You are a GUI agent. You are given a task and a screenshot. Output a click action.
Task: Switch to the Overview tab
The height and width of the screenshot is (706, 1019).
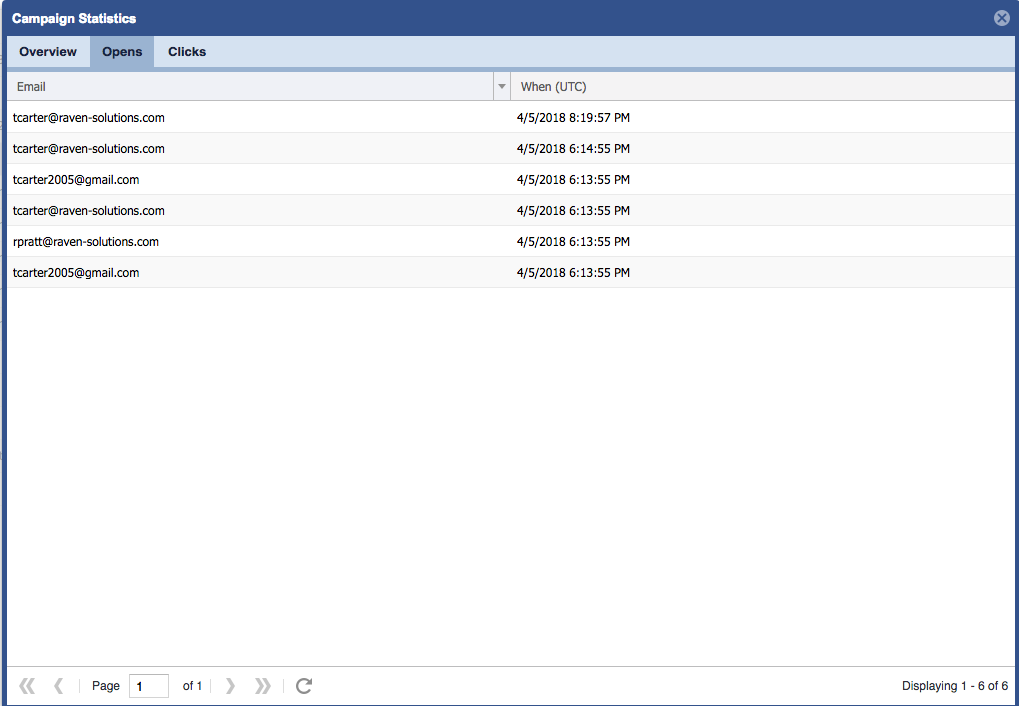[48, 52]
